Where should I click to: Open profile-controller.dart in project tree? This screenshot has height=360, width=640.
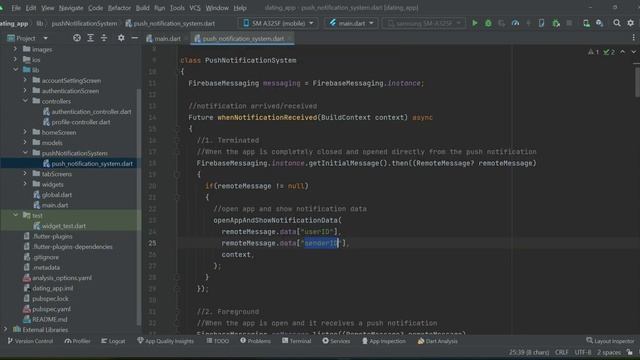(76, 122)
